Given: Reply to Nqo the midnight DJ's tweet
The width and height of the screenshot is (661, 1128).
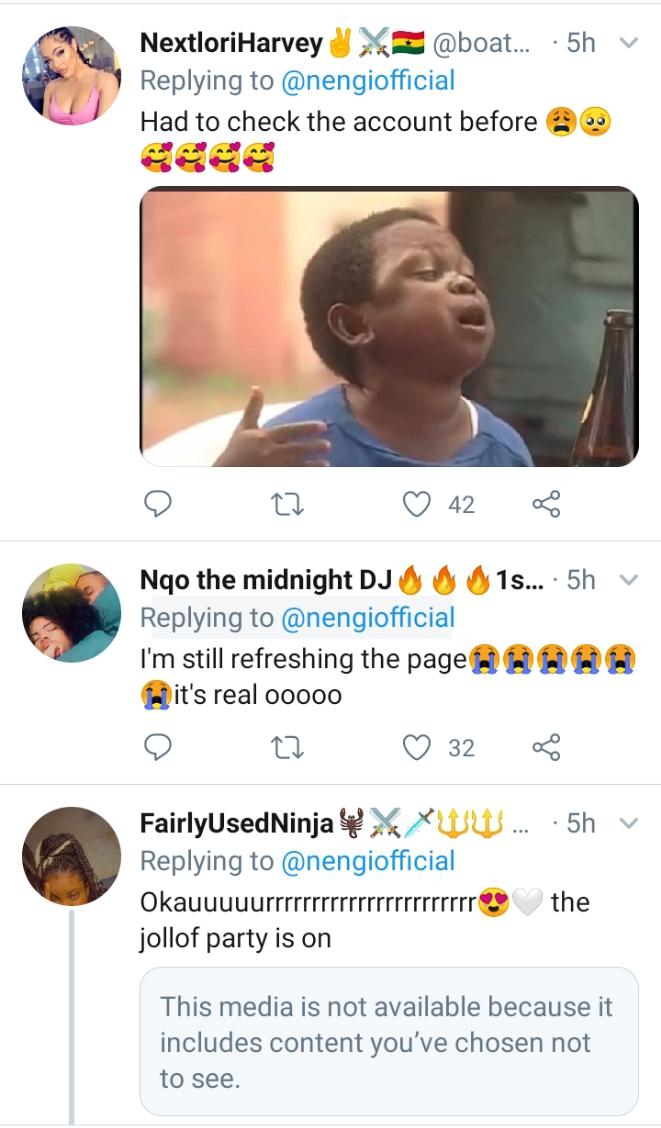Looking at the screenshot, I should click(x=160, y=747).
